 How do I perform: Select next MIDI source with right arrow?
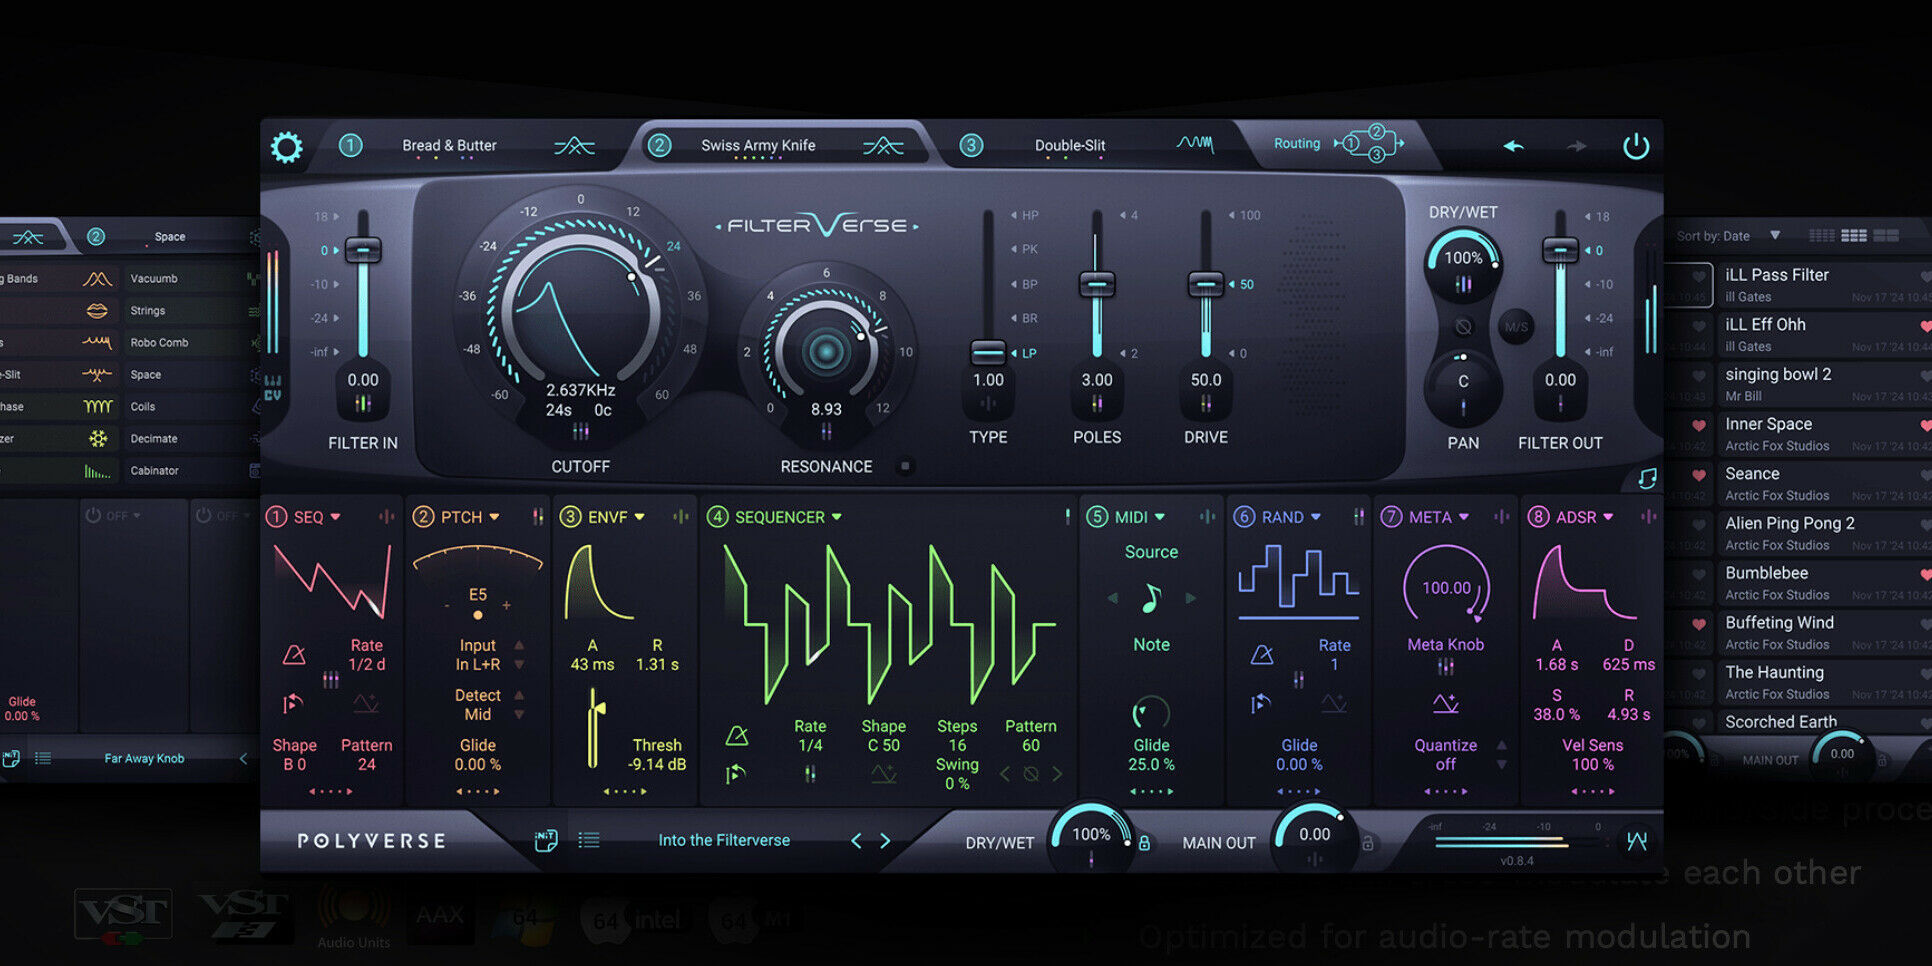pyautogui.click(x=1190, y=598)
